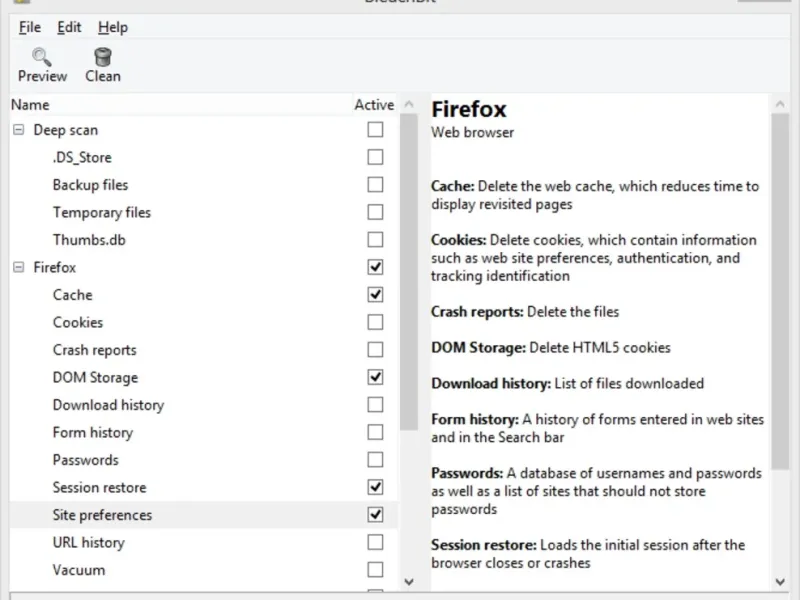
Task: Uncheck the DOM Storage checkbox
Action: pyautogui.click(x=375, y=377)
